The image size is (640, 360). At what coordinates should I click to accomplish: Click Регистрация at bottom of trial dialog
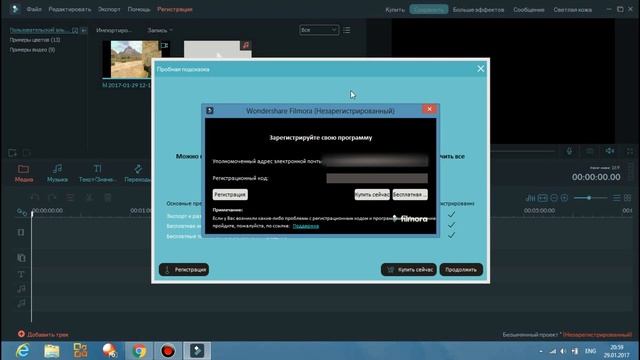tap(184, 269)
